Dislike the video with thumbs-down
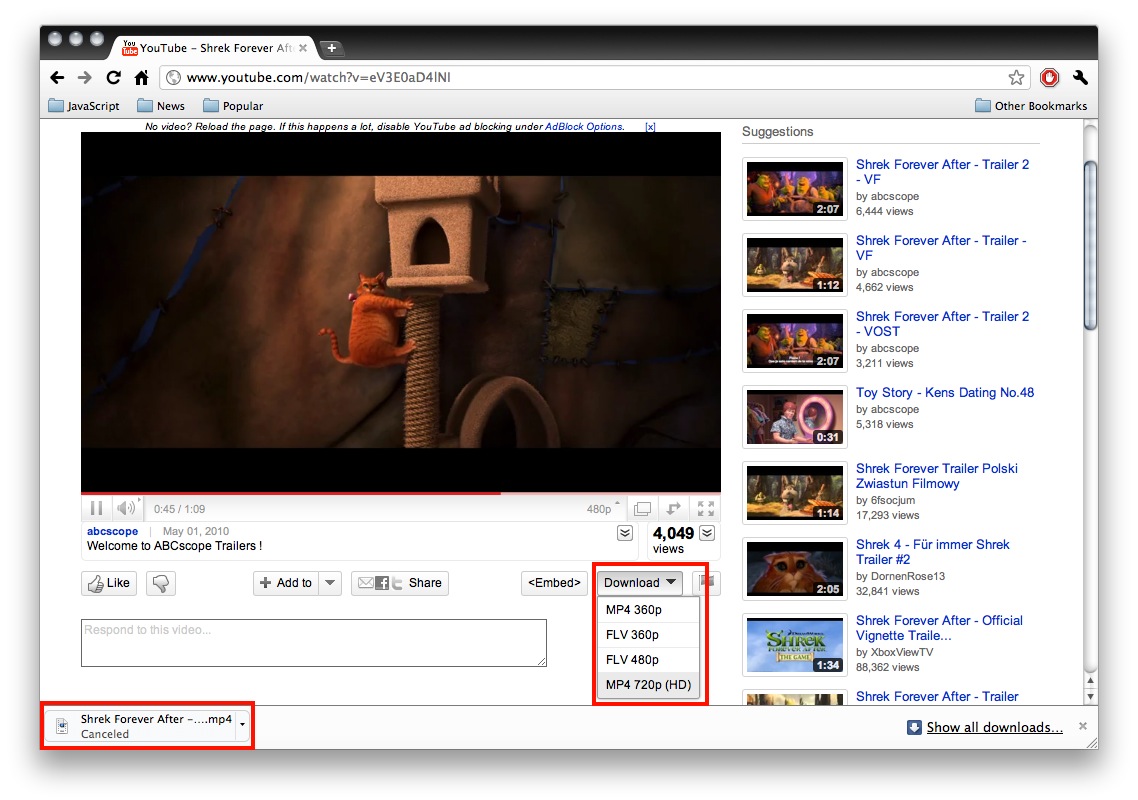The image size is (1138, 800). click(161, 583)
